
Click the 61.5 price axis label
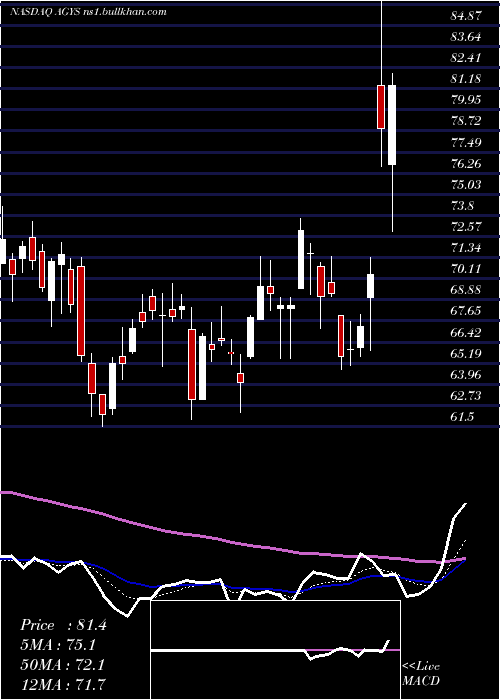(x=462, y=417)
